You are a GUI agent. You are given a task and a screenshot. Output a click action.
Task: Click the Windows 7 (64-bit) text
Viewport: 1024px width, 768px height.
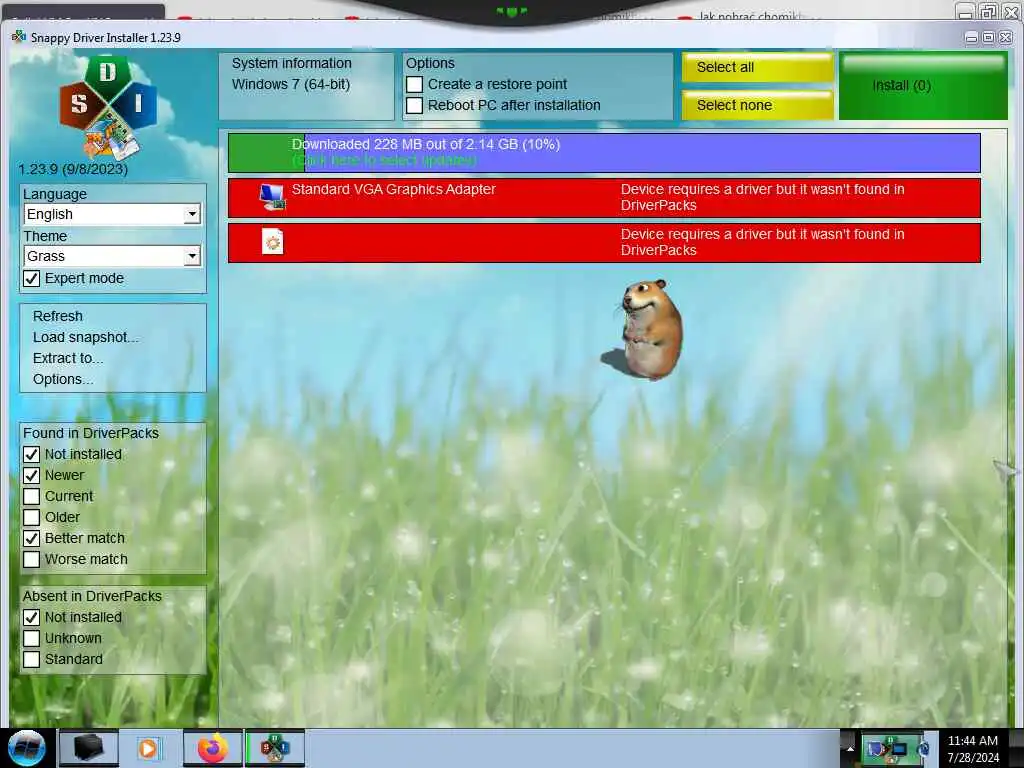[x=291, y=84]
